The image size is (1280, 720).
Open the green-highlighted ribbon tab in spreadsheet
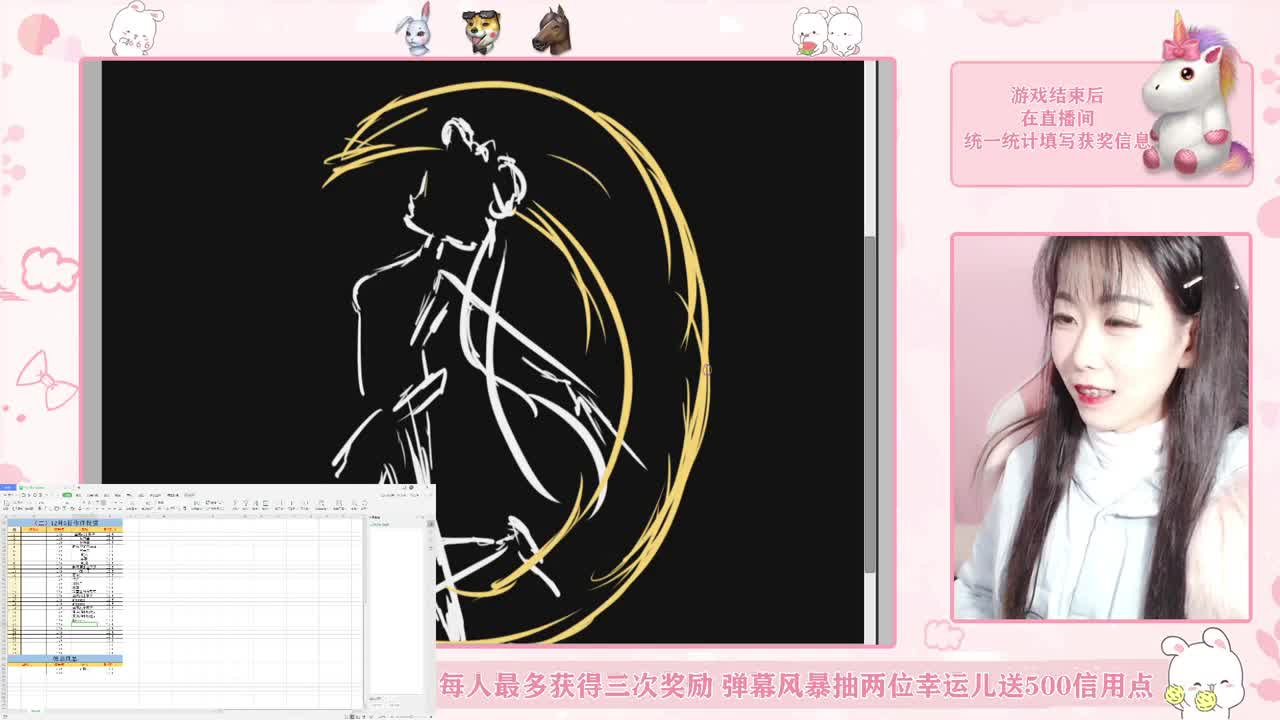tap(67, 495)
